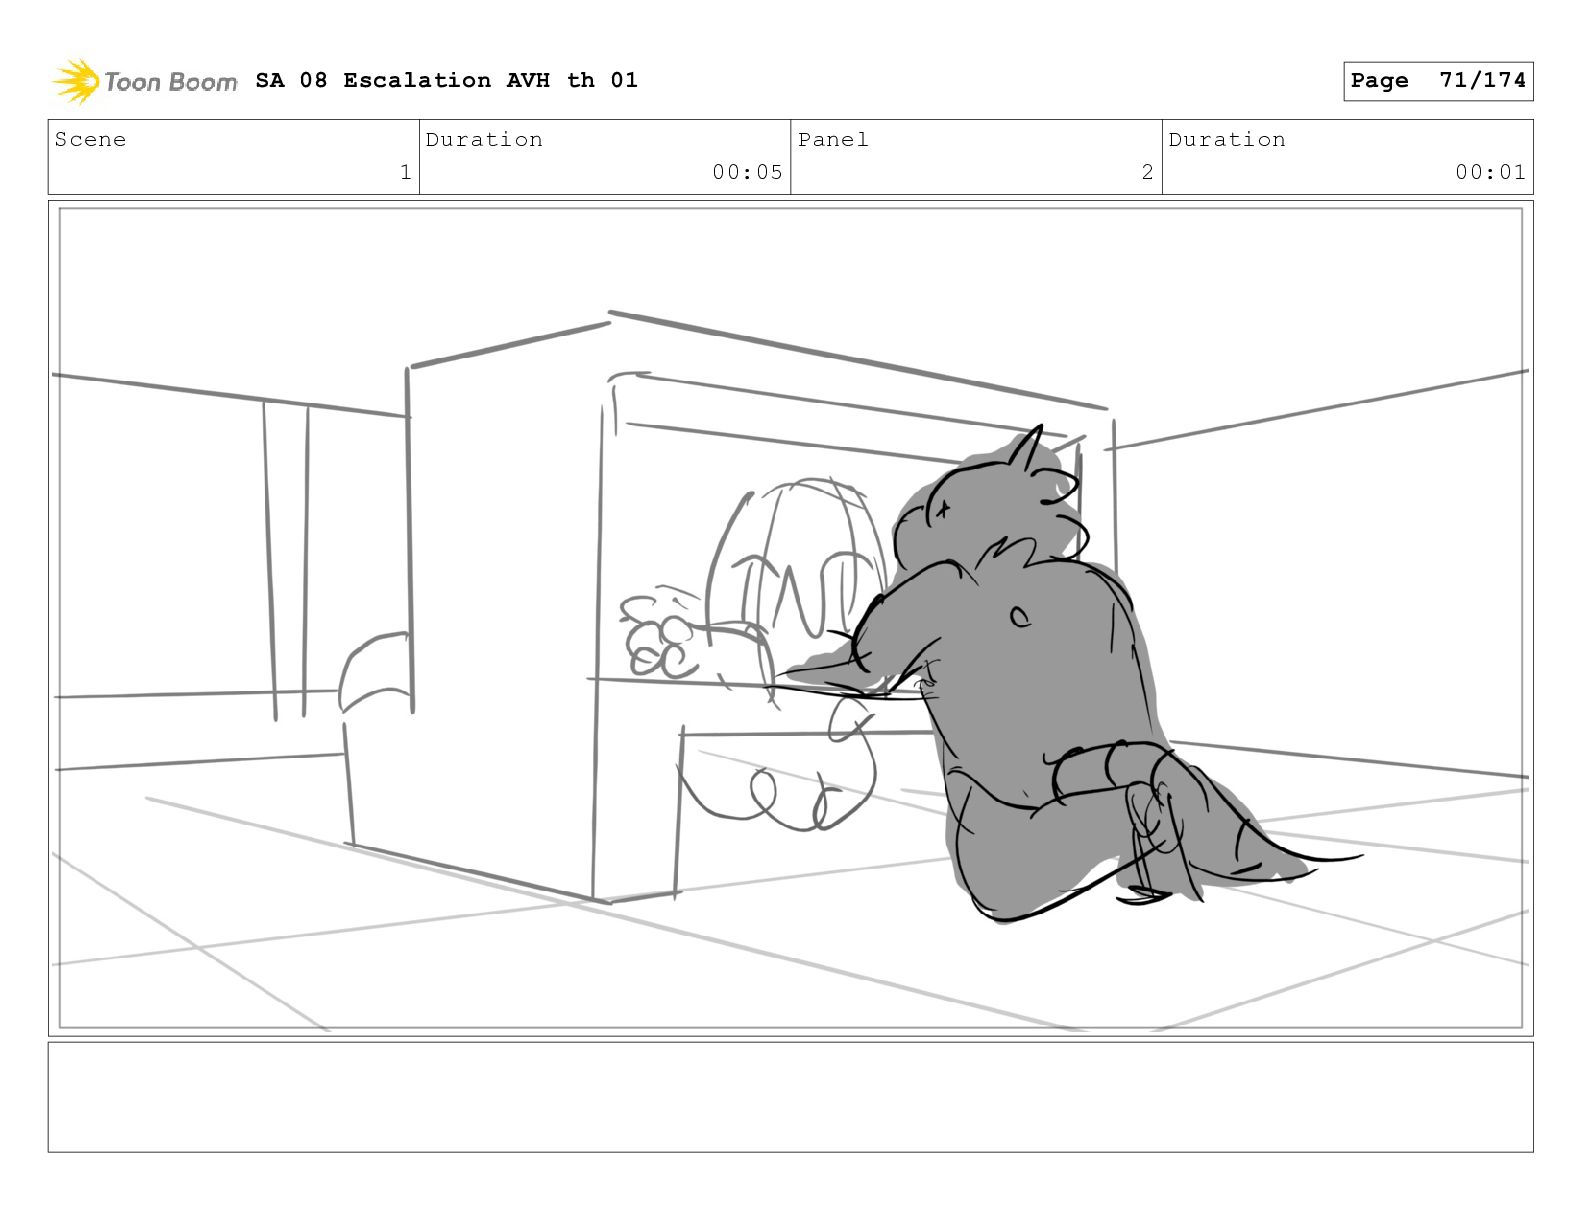This screenshot has width=1584, height=1224.
Task: Click scene number value '1'
Action: 405,172
